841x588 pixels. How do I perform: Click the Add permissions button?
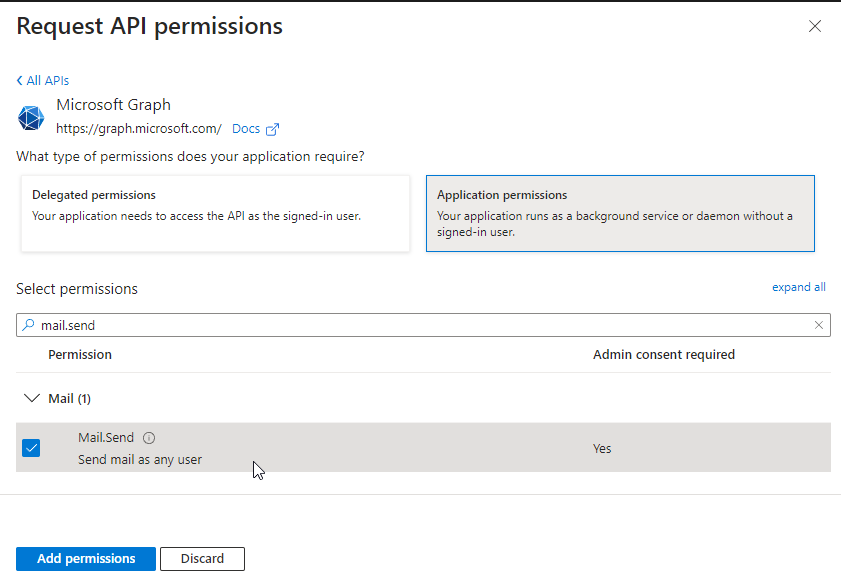click(x=86, y=558)
